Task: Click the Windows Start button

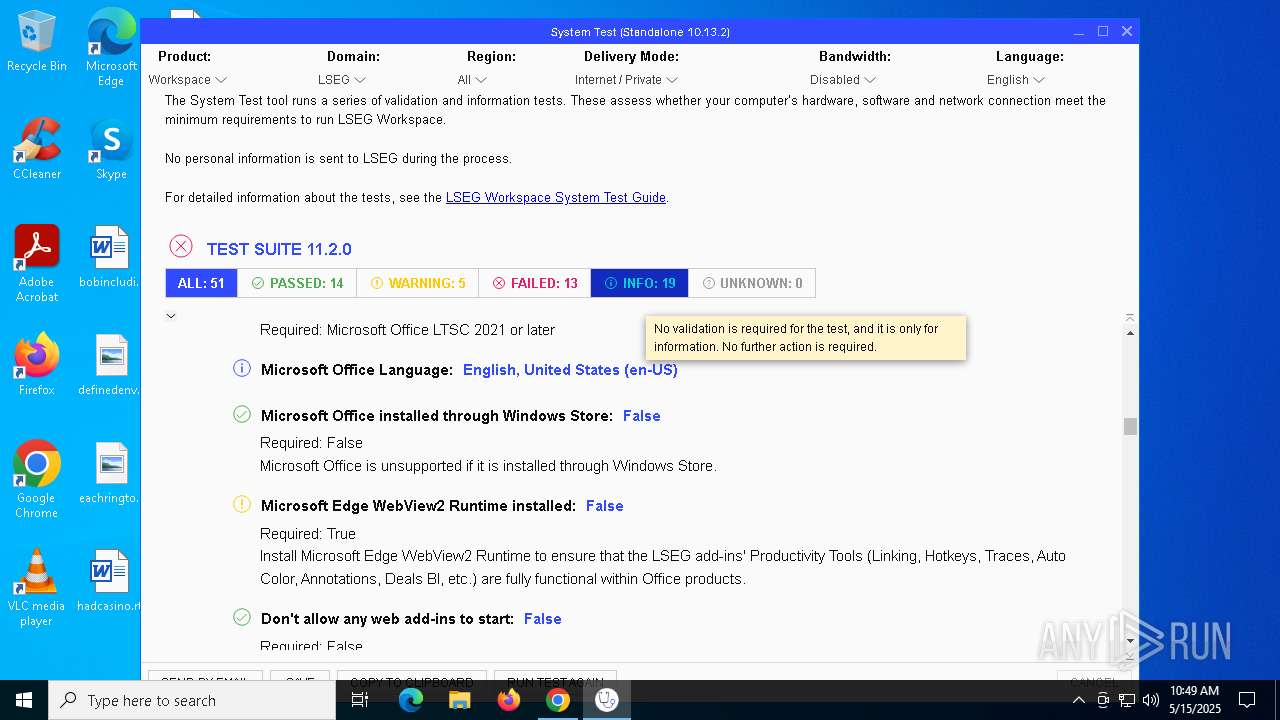Action: (x=24, y=700)
